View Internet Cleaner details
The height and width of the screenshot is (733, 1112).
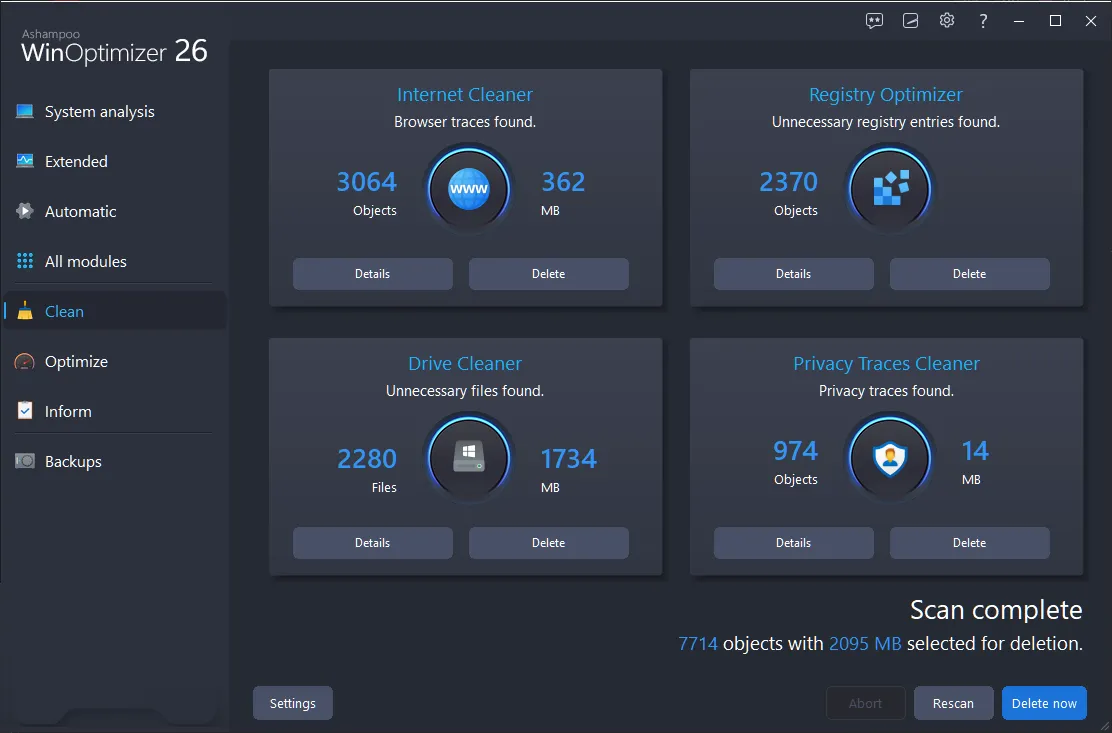point(372,273)
